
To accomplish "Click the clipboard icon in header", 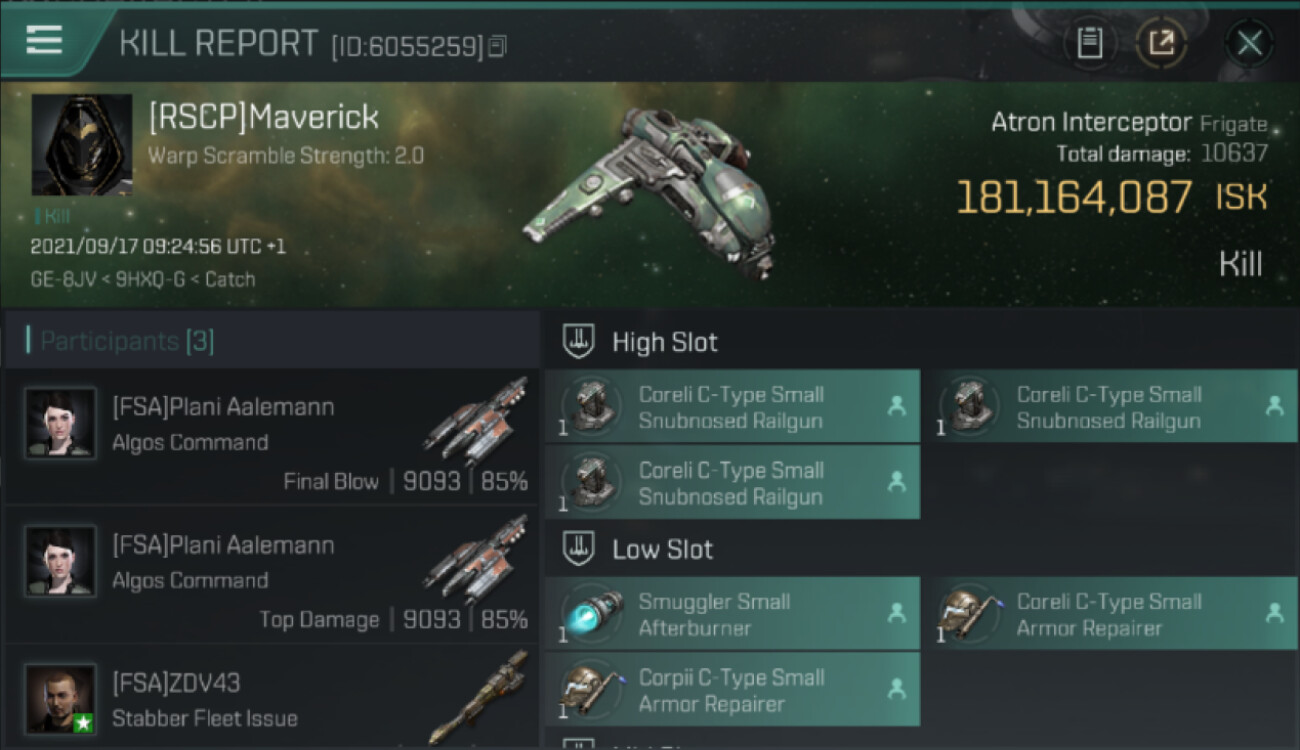I will (x=1090, y=43).
